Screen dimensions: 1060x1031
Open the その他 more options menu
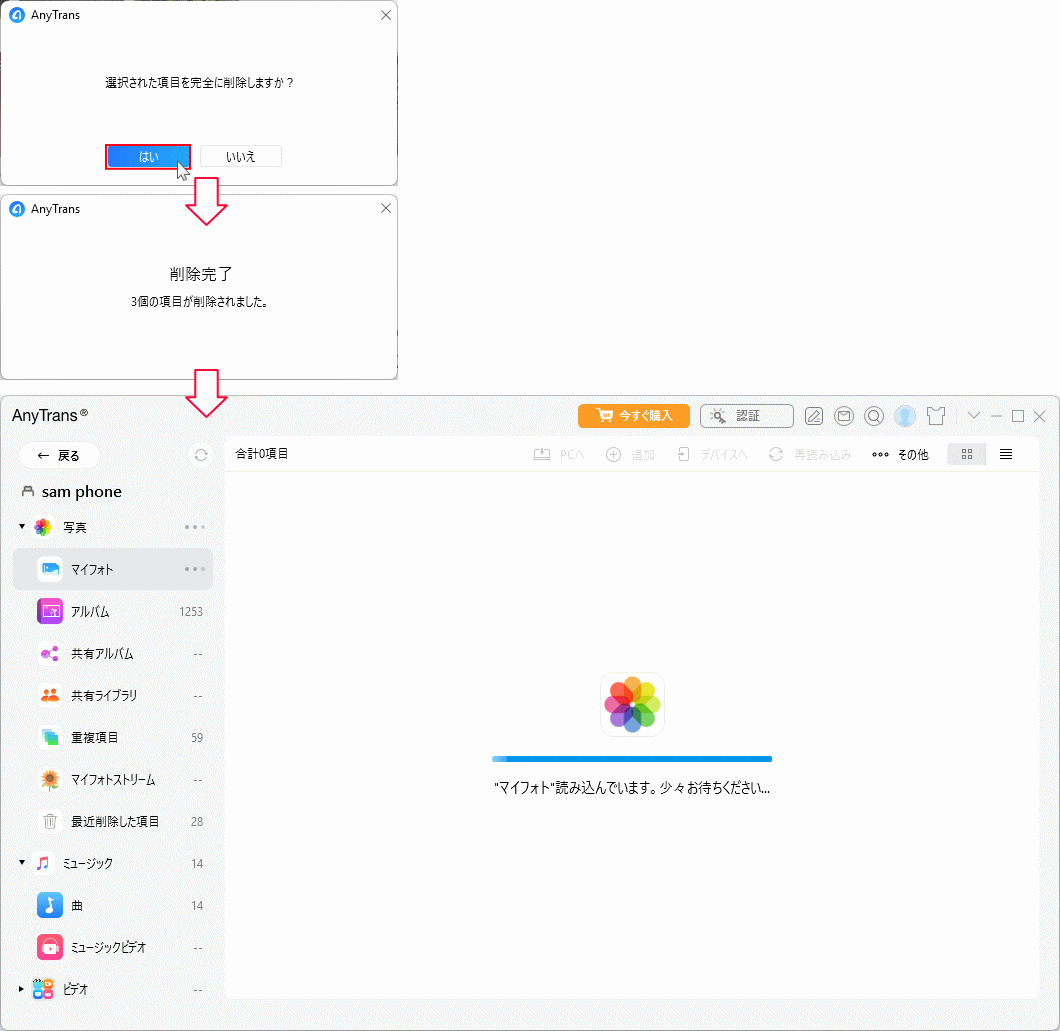[x=900, y=454]
